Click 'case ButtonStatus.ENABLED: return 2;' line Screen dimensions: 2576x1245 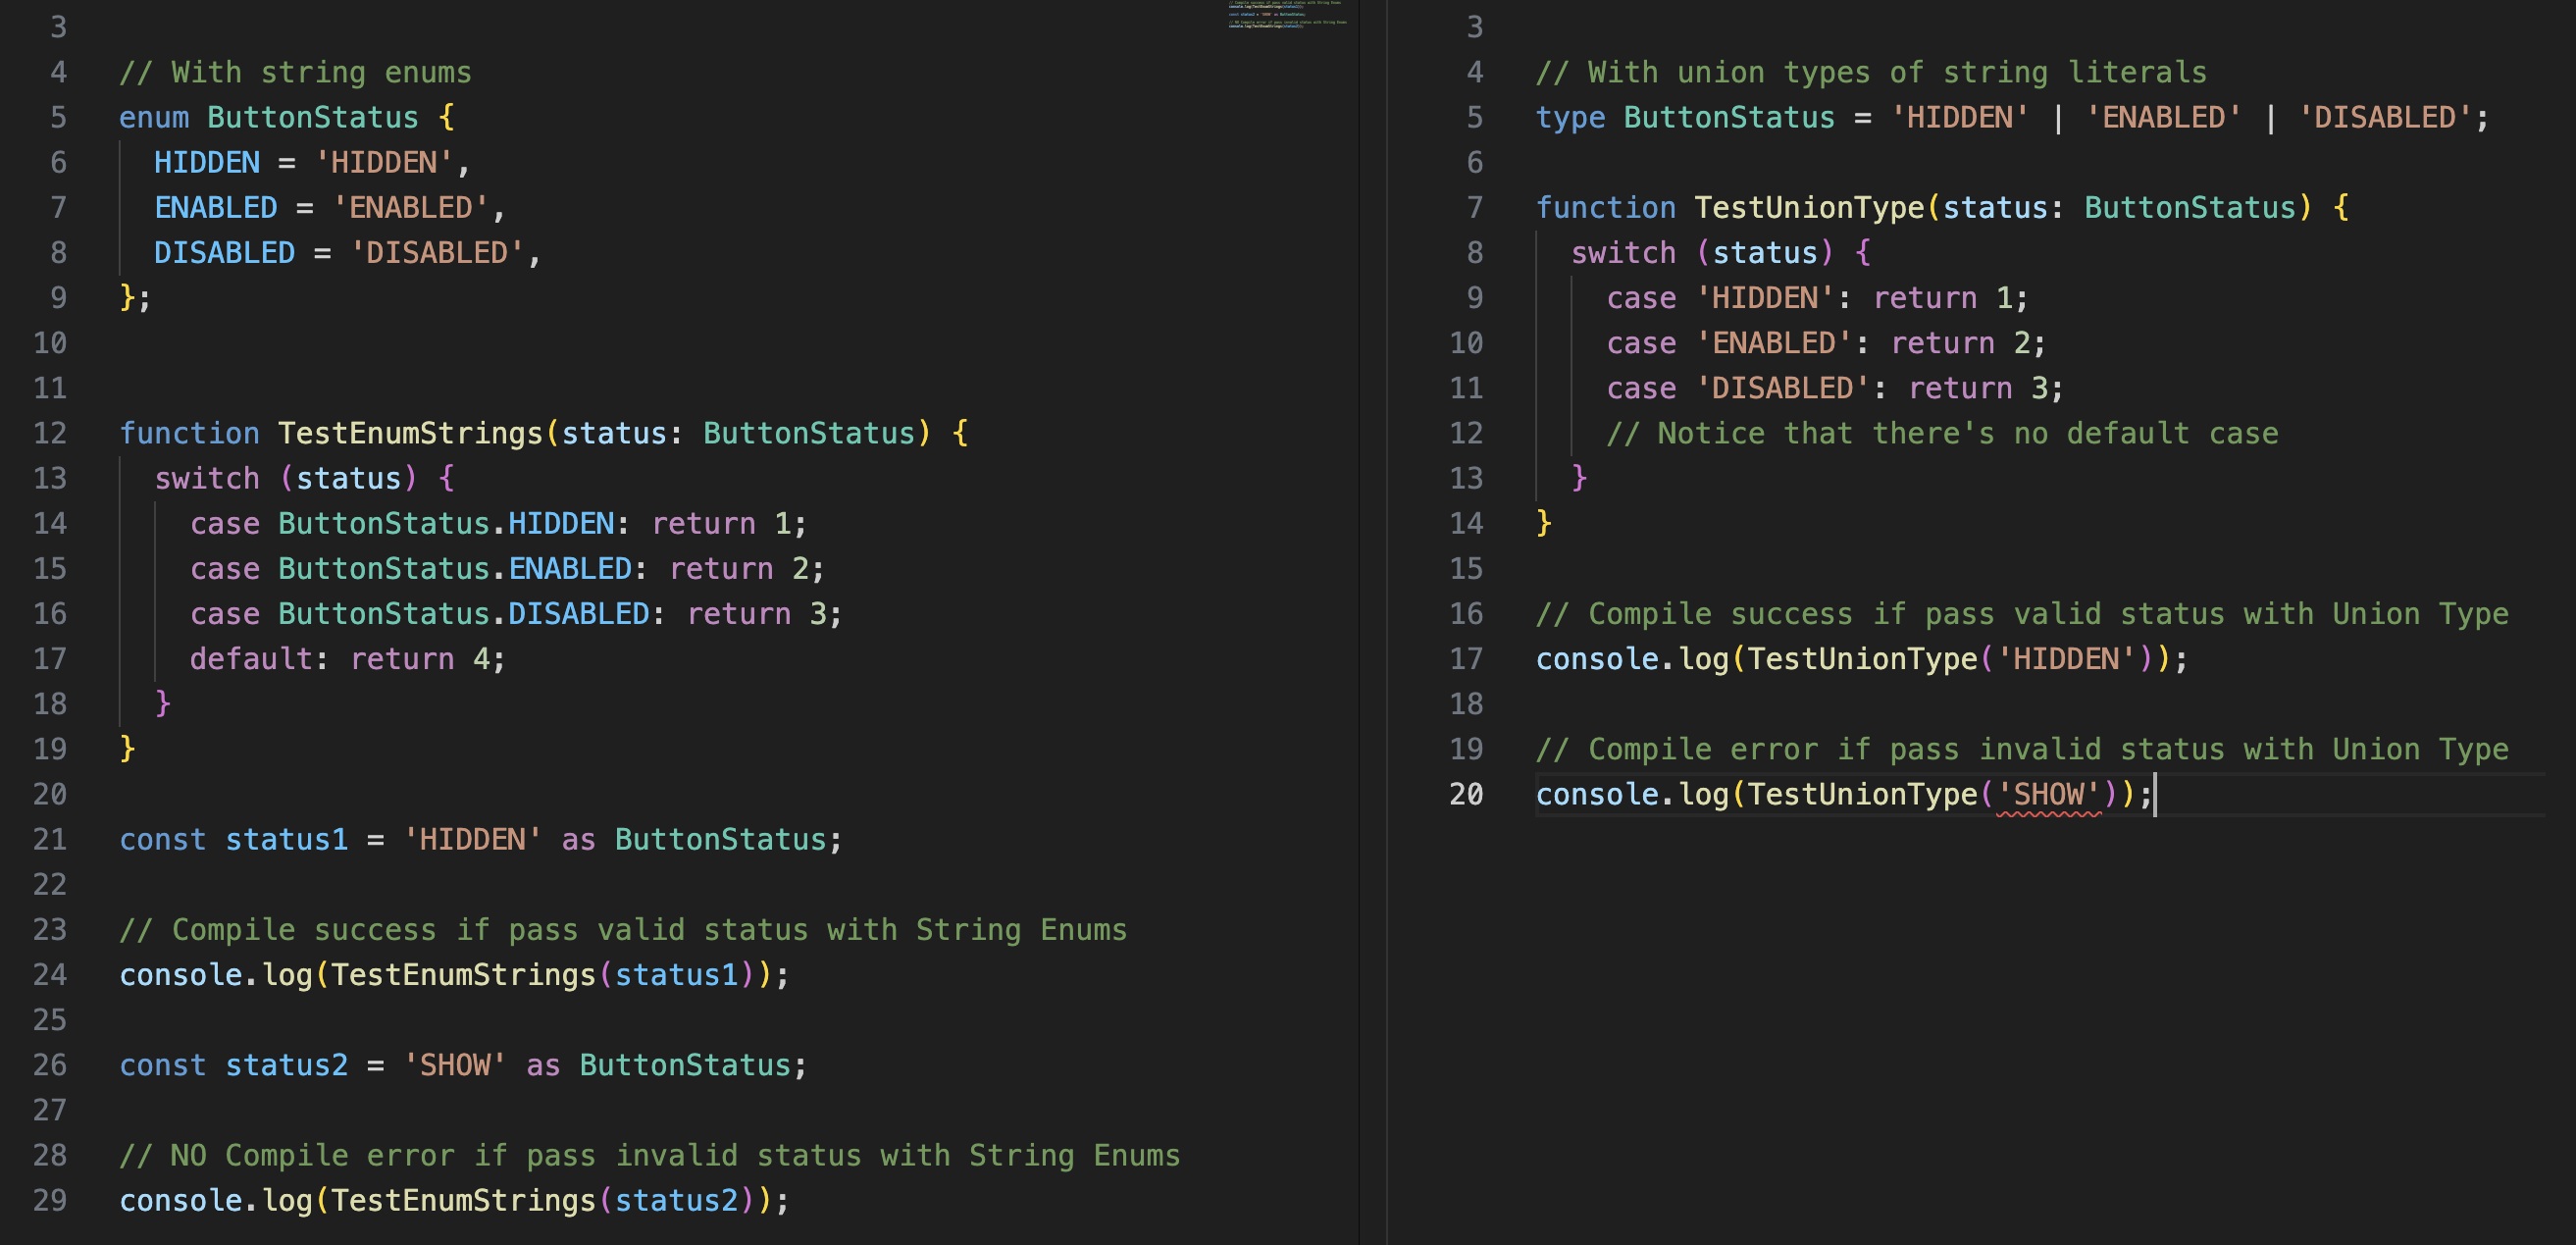(507, 568)
